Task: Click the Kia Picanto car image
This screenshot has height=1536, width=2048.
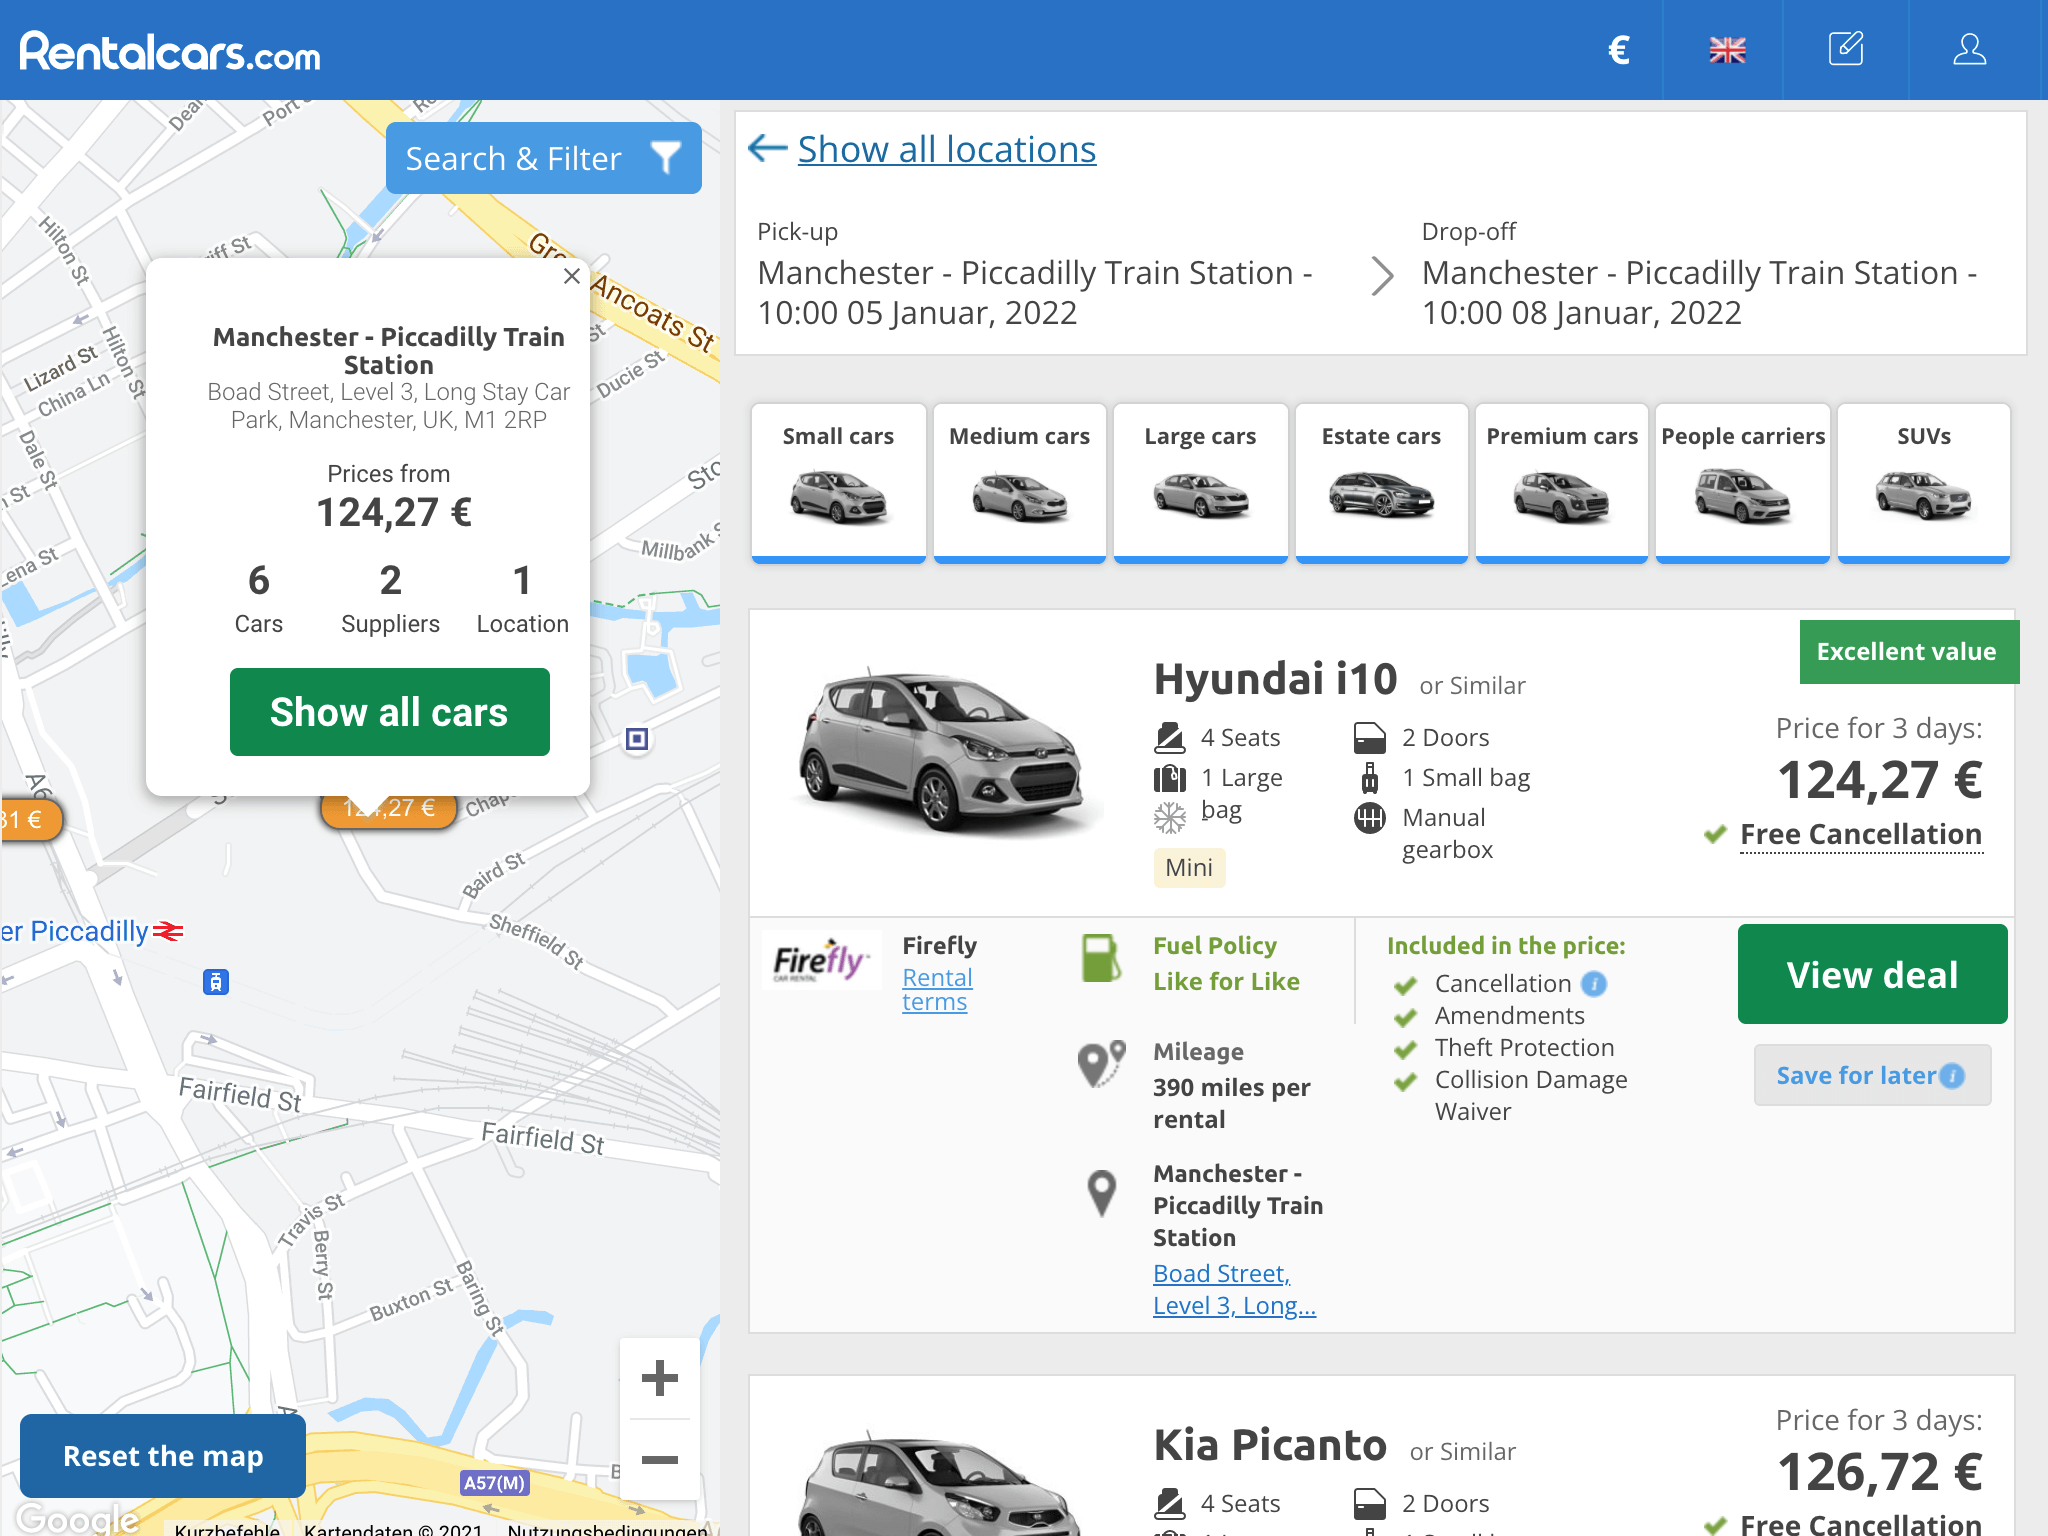Action: click(940, 1486)
